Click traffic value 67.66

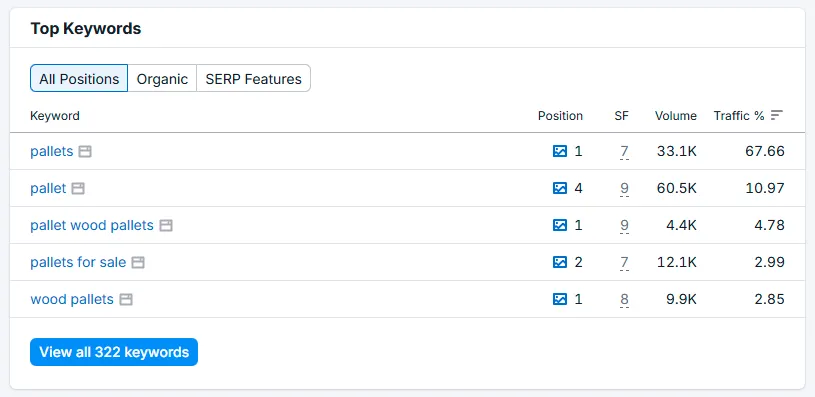click(765, 151)
